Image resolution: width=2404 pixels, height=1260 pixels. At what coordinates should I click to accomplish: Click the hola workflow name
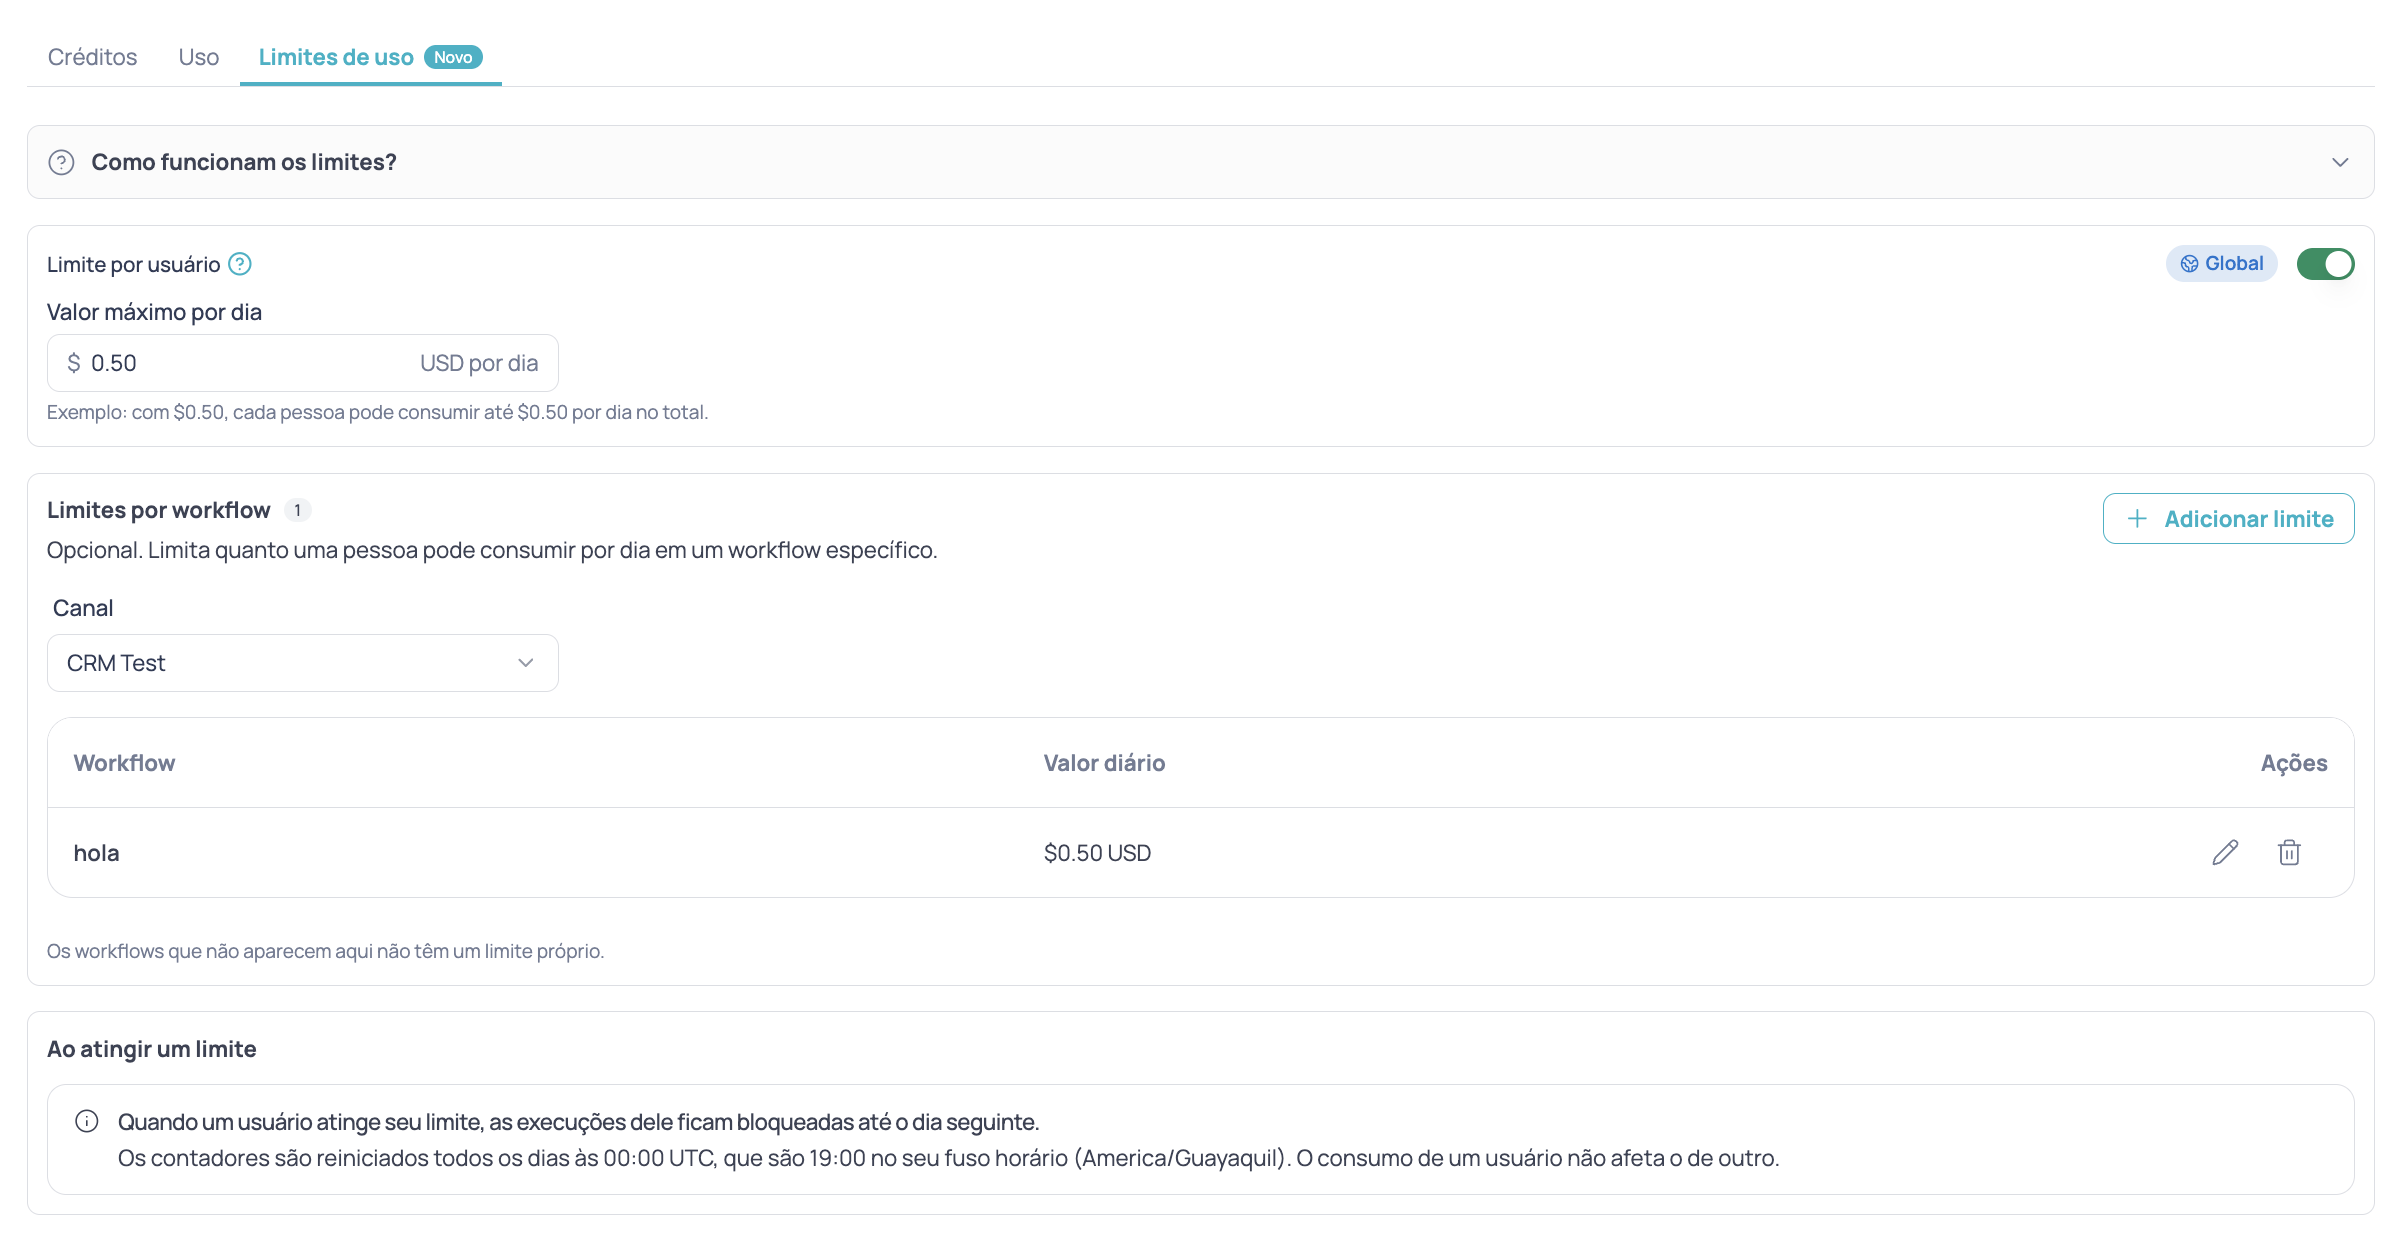[97, 853]
